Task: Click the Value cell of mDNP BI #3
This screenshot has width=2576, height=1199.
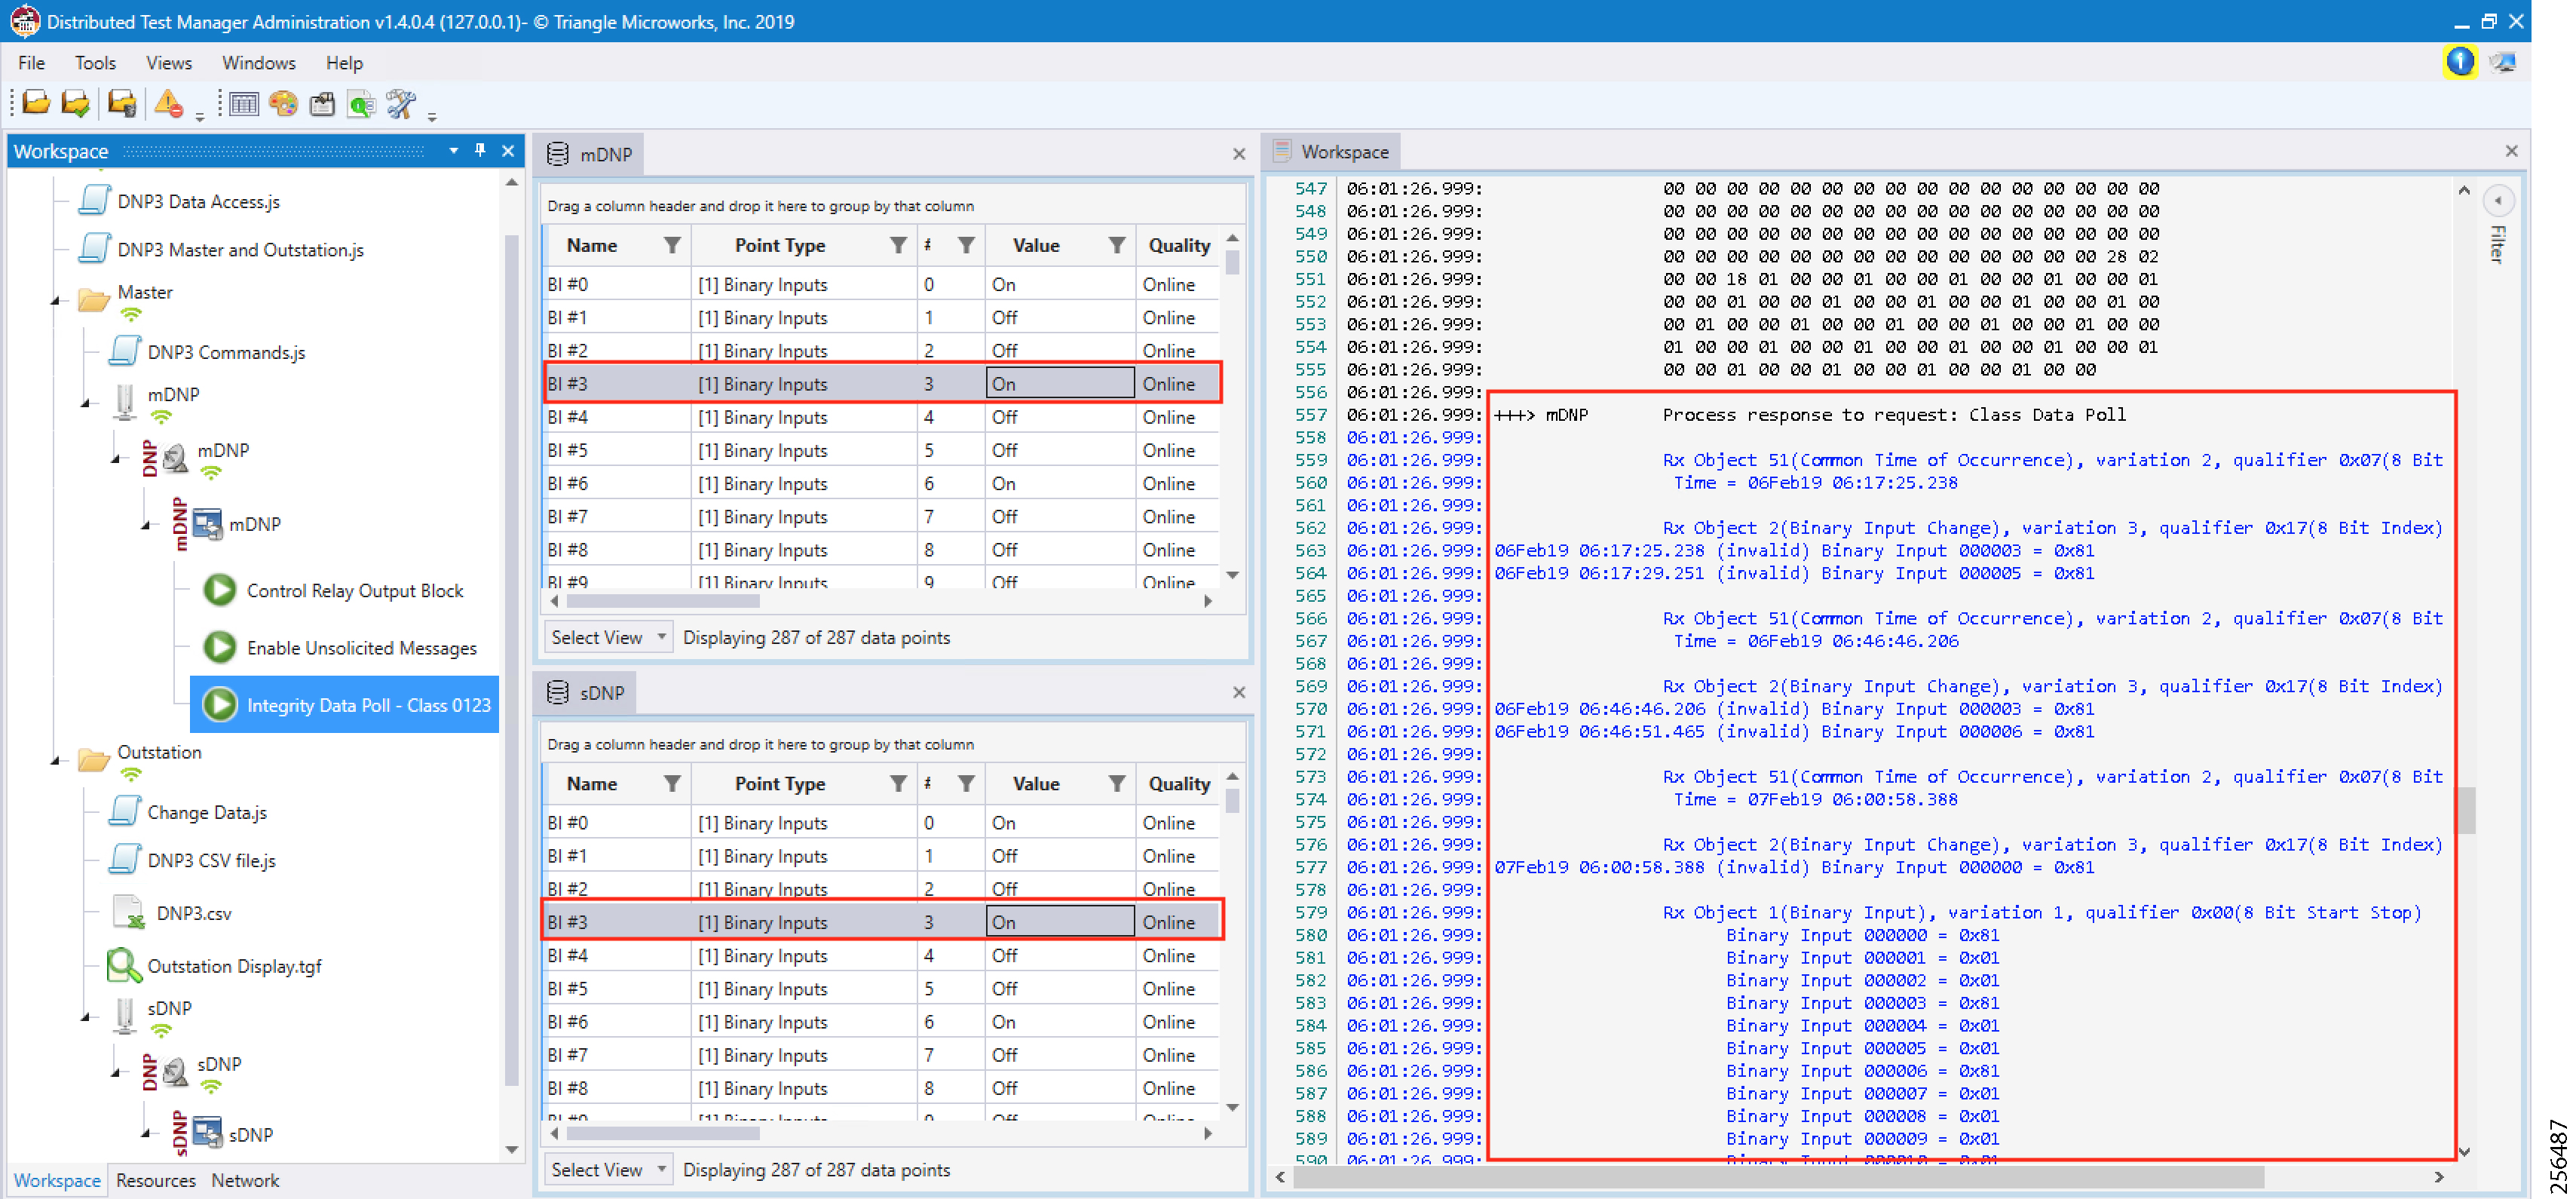Action: point(1060,383)
